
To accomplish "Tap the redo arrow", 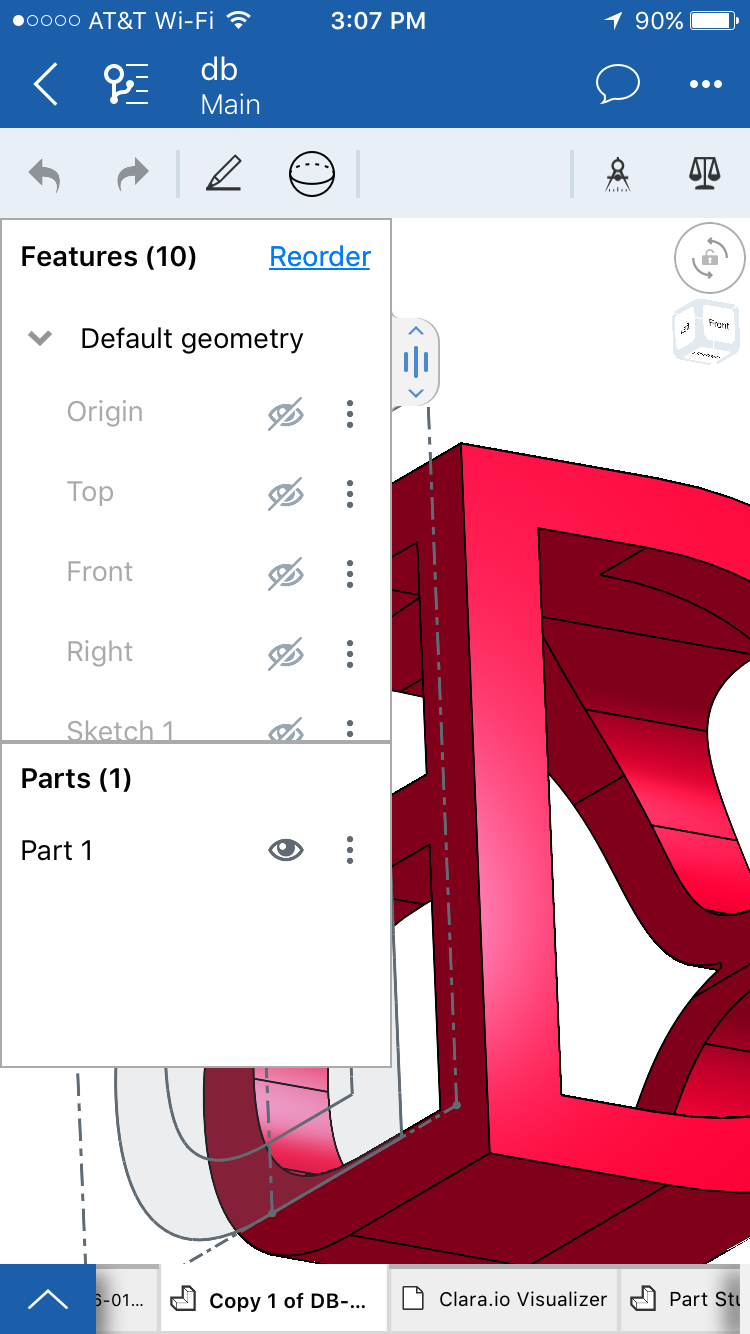I will [131, 176].
